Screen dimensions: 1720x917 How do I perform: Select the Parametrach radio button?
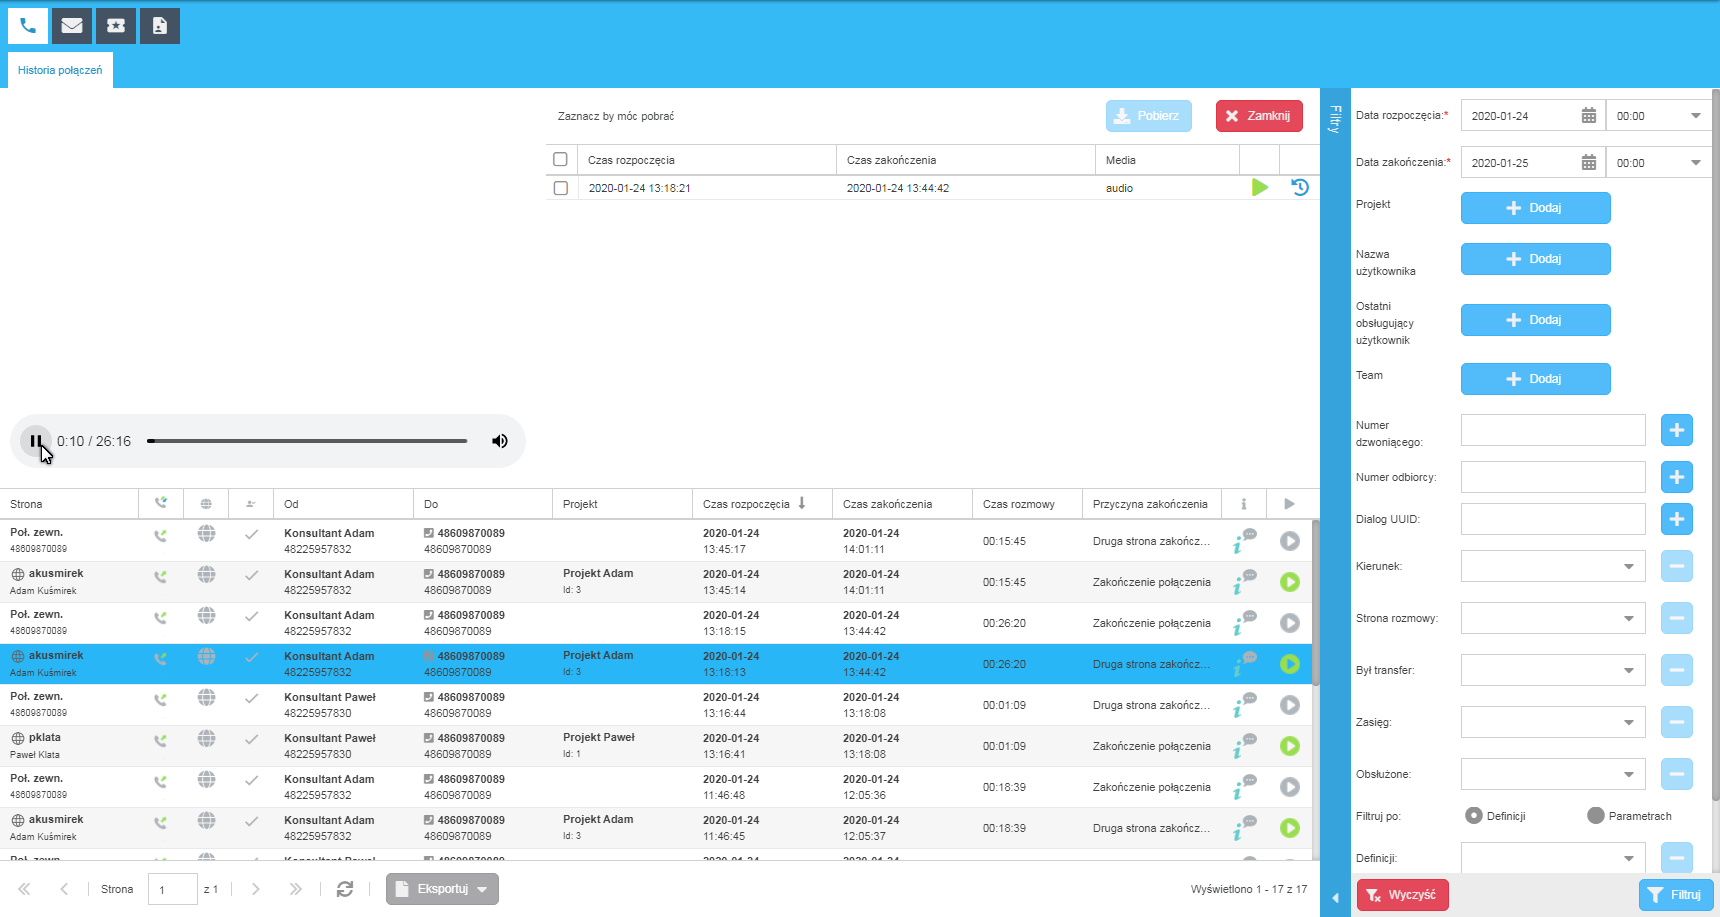(1596, 815)
